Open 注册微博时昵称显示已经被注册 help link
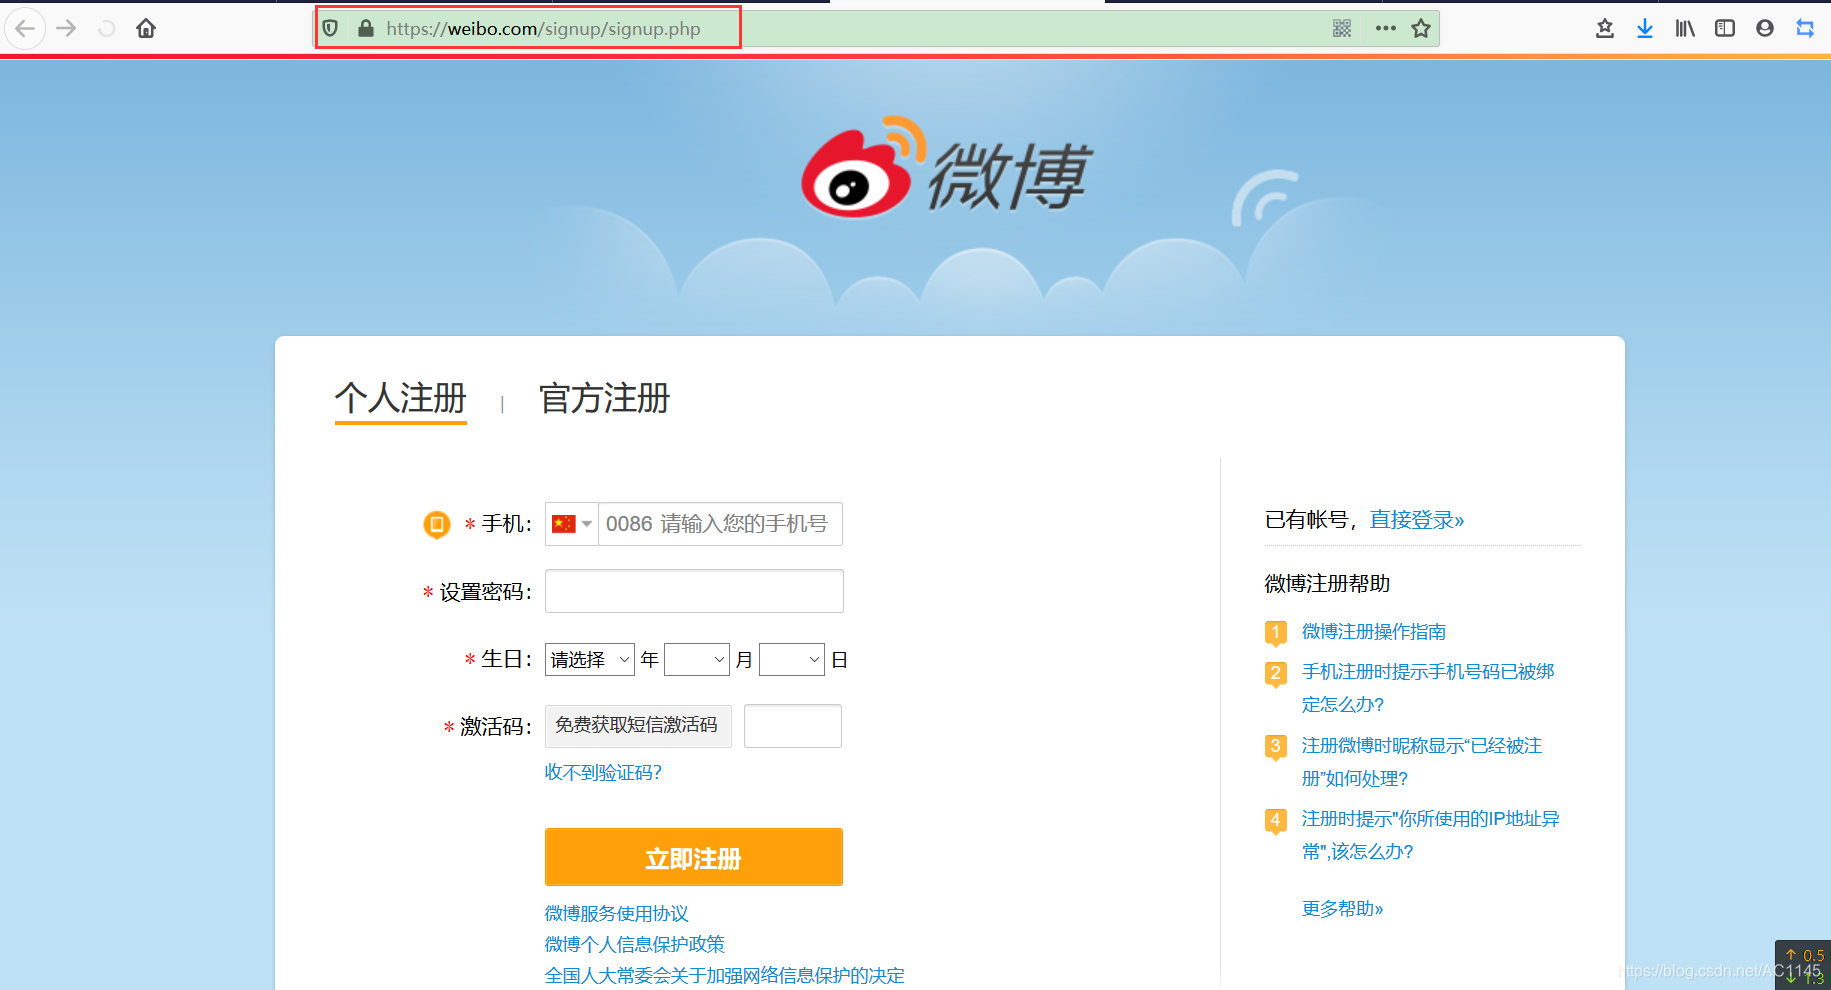The width and height of the screenshot is (1831, 990). 1422,762
